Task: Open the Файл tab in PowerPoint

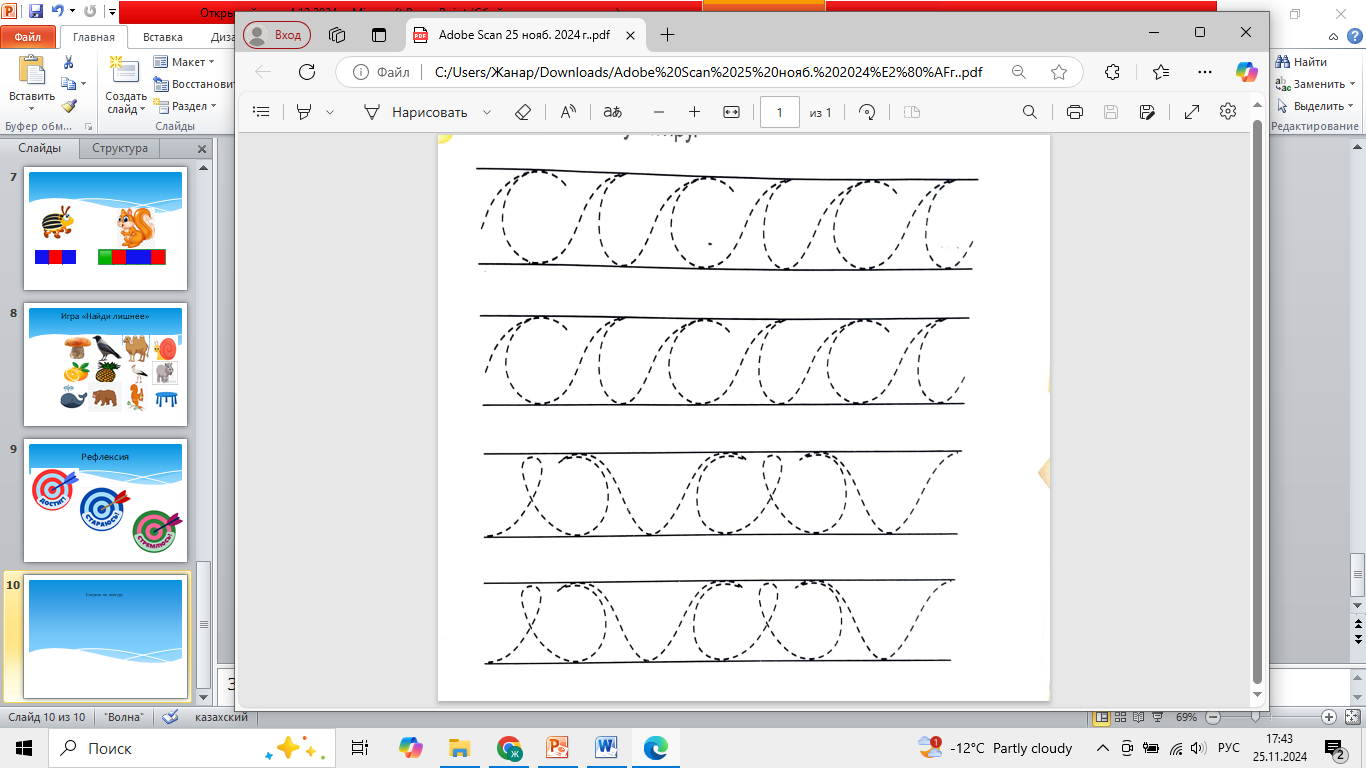Action: pos(28,37)
